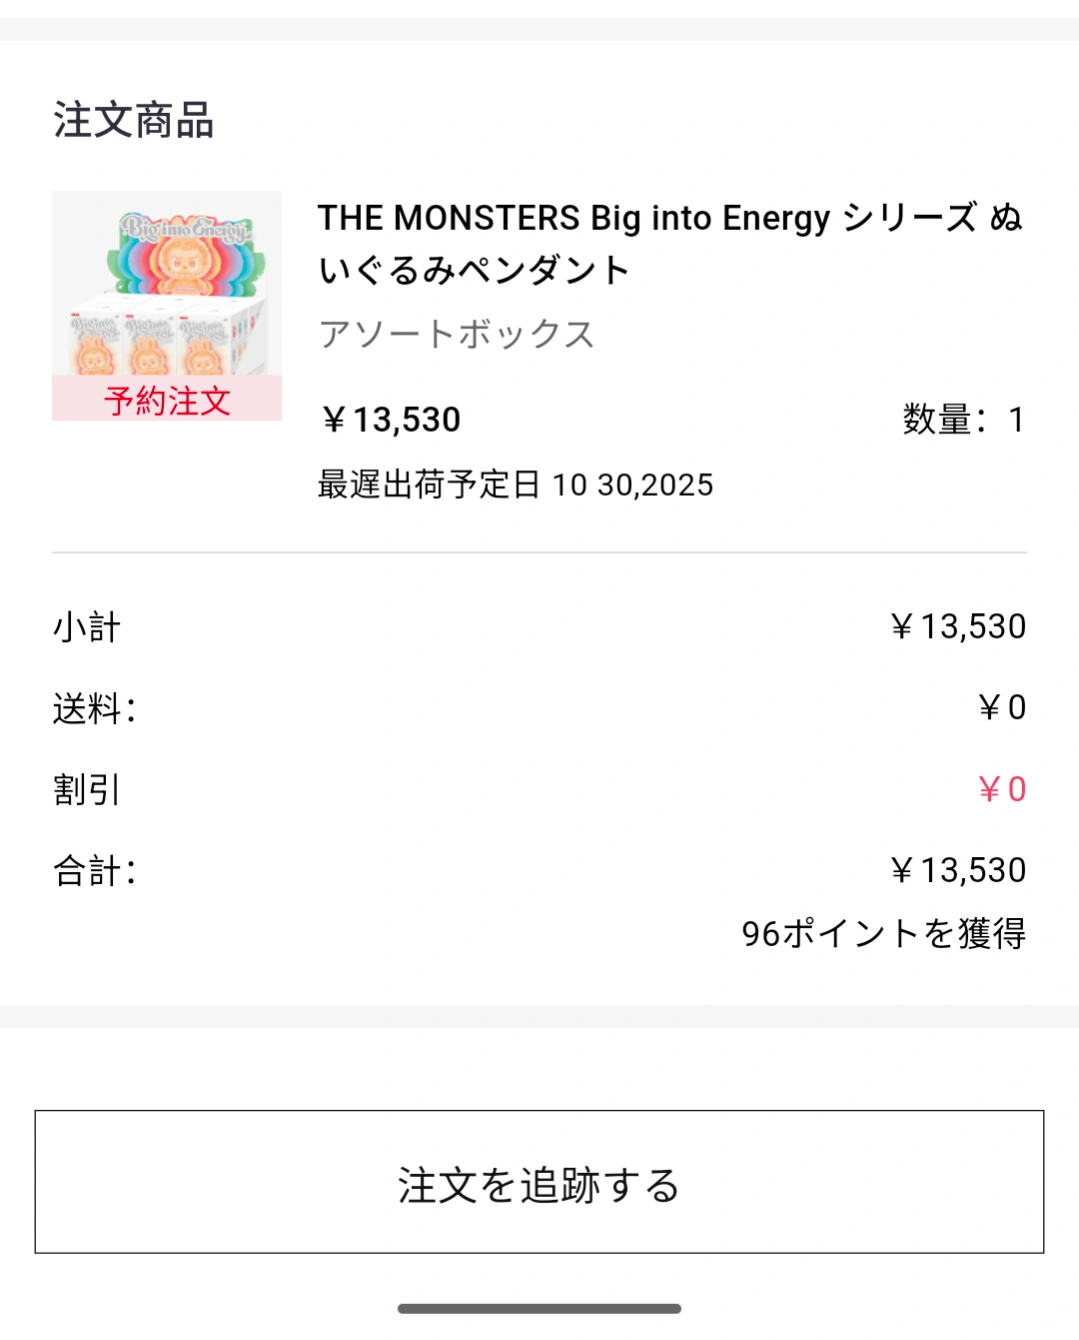Viewport: 1079px width, 1340px height.
Task: Click the 合計 total ¥13,530
Action: [958, 871]
